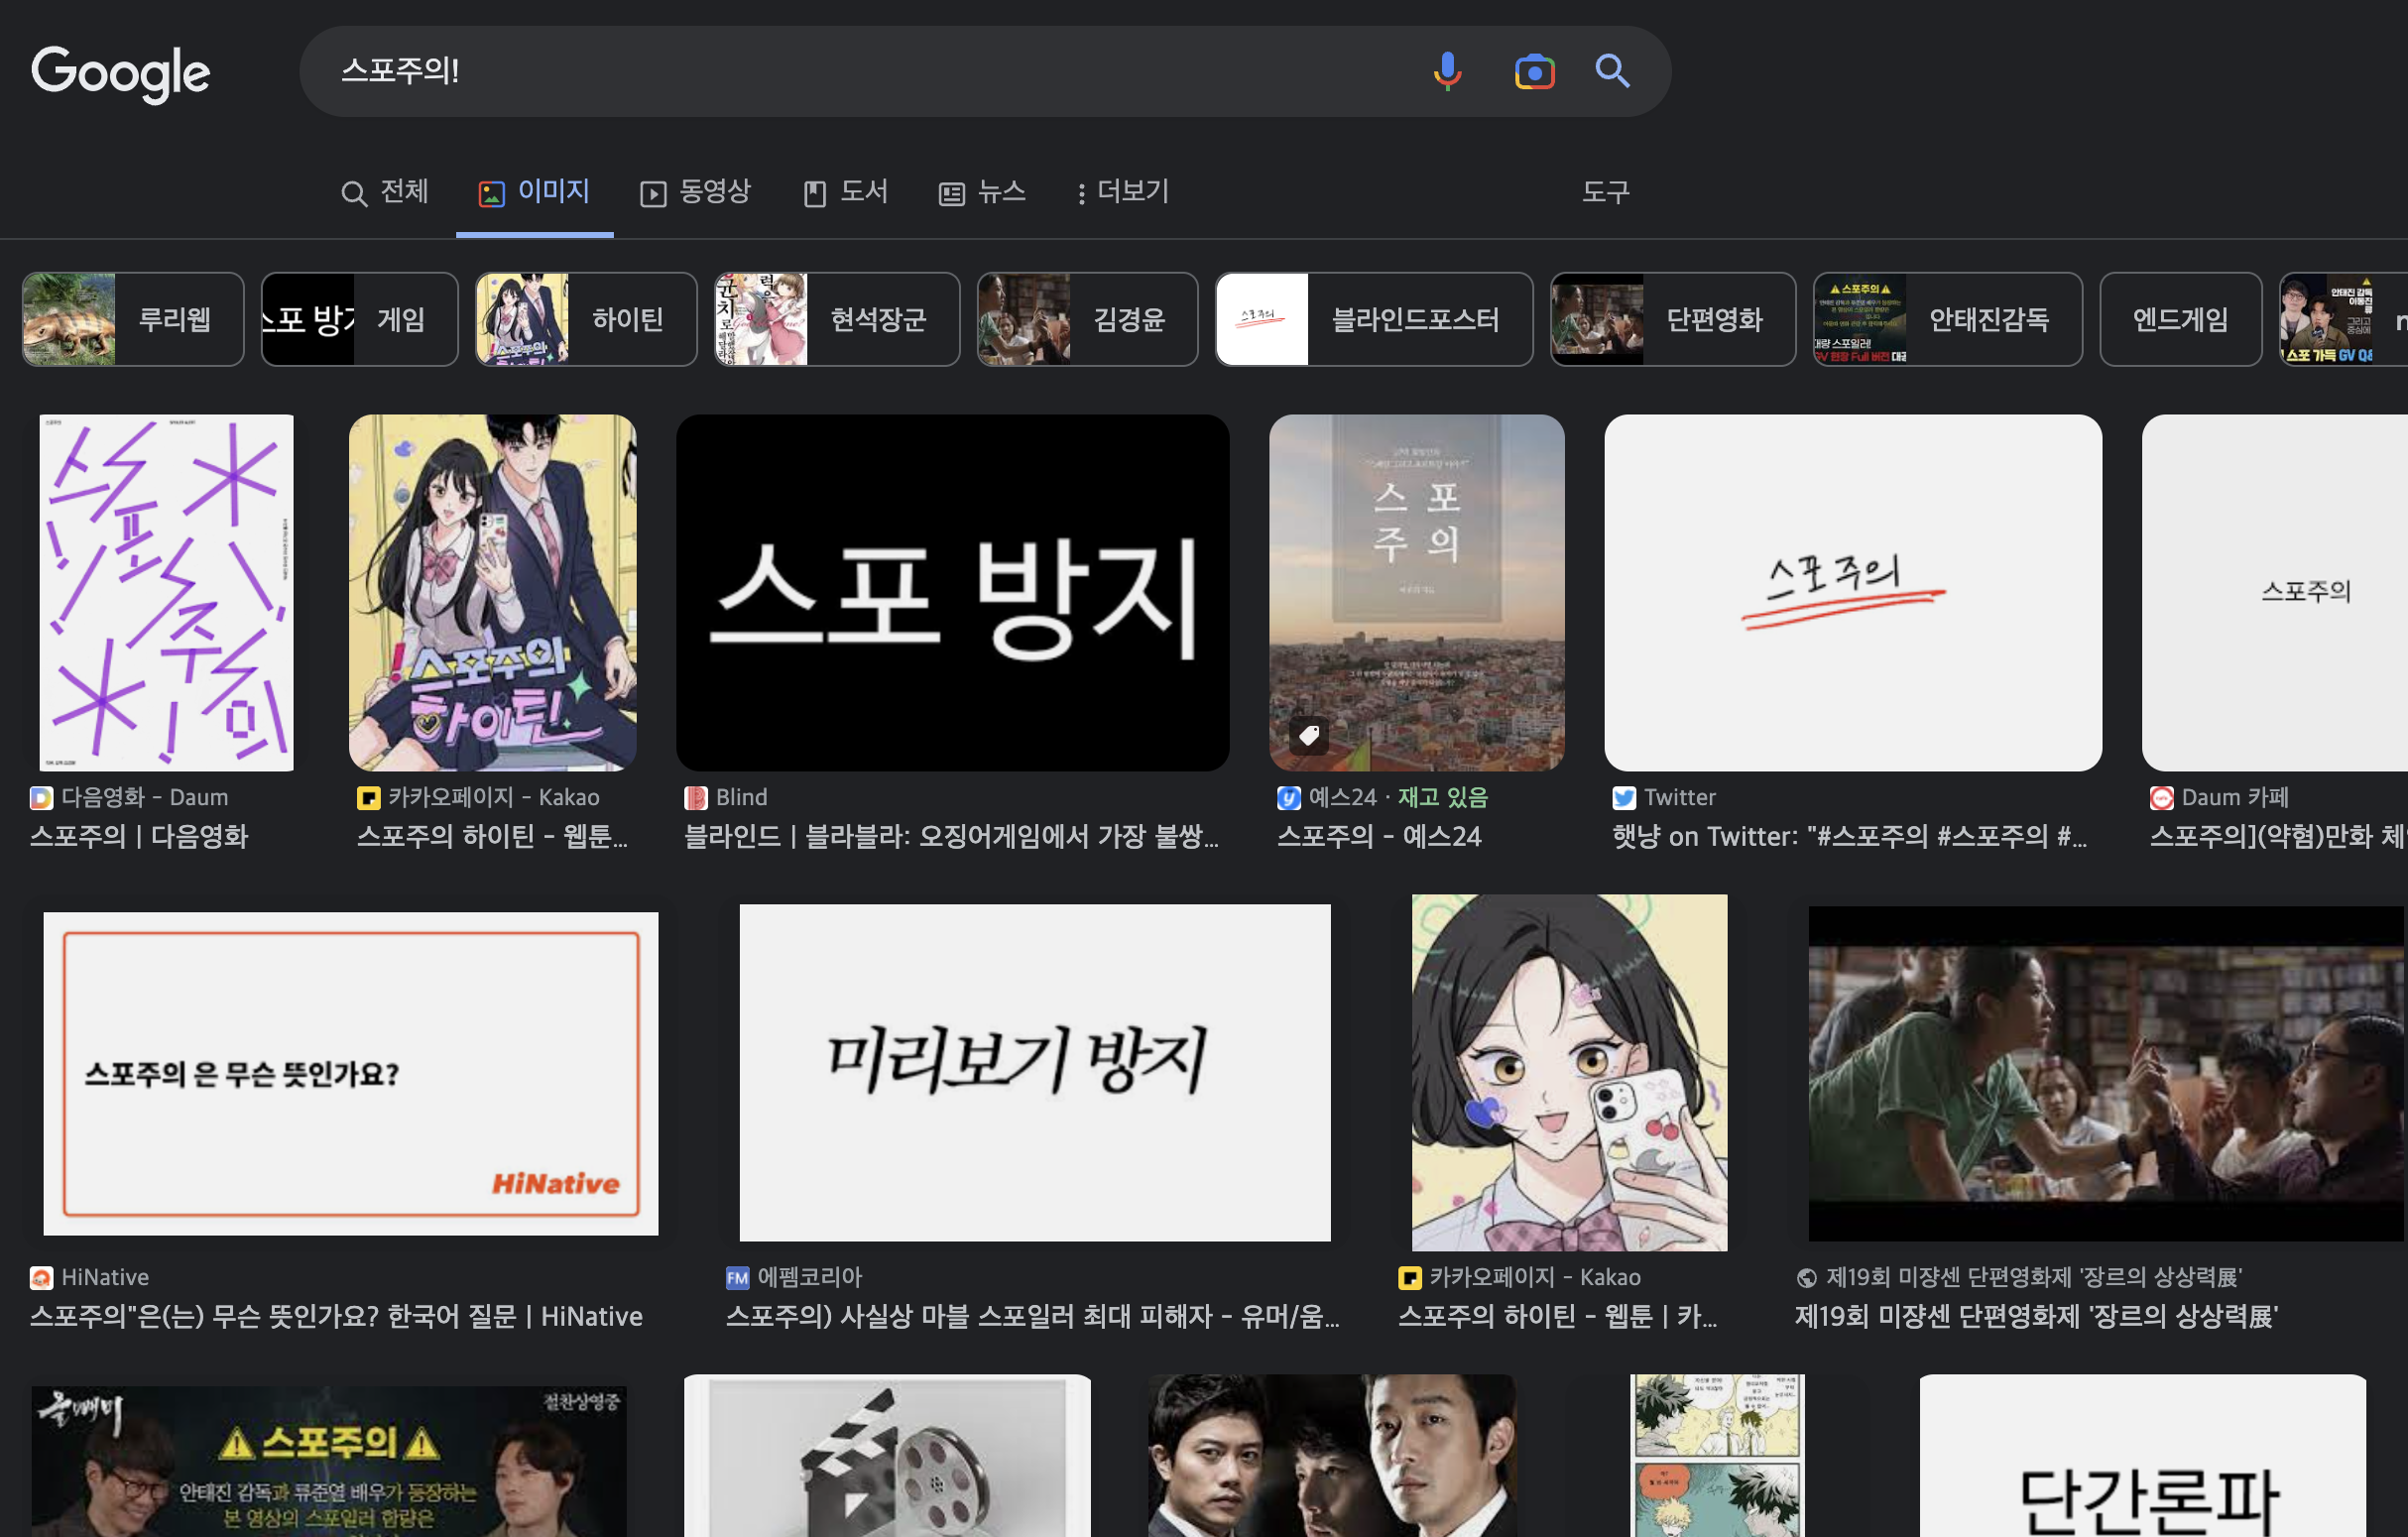Open the 제19회 미쟝센 단편영화제 link
The width and height of the screenshot is (2408, 1537).
2035,1316
